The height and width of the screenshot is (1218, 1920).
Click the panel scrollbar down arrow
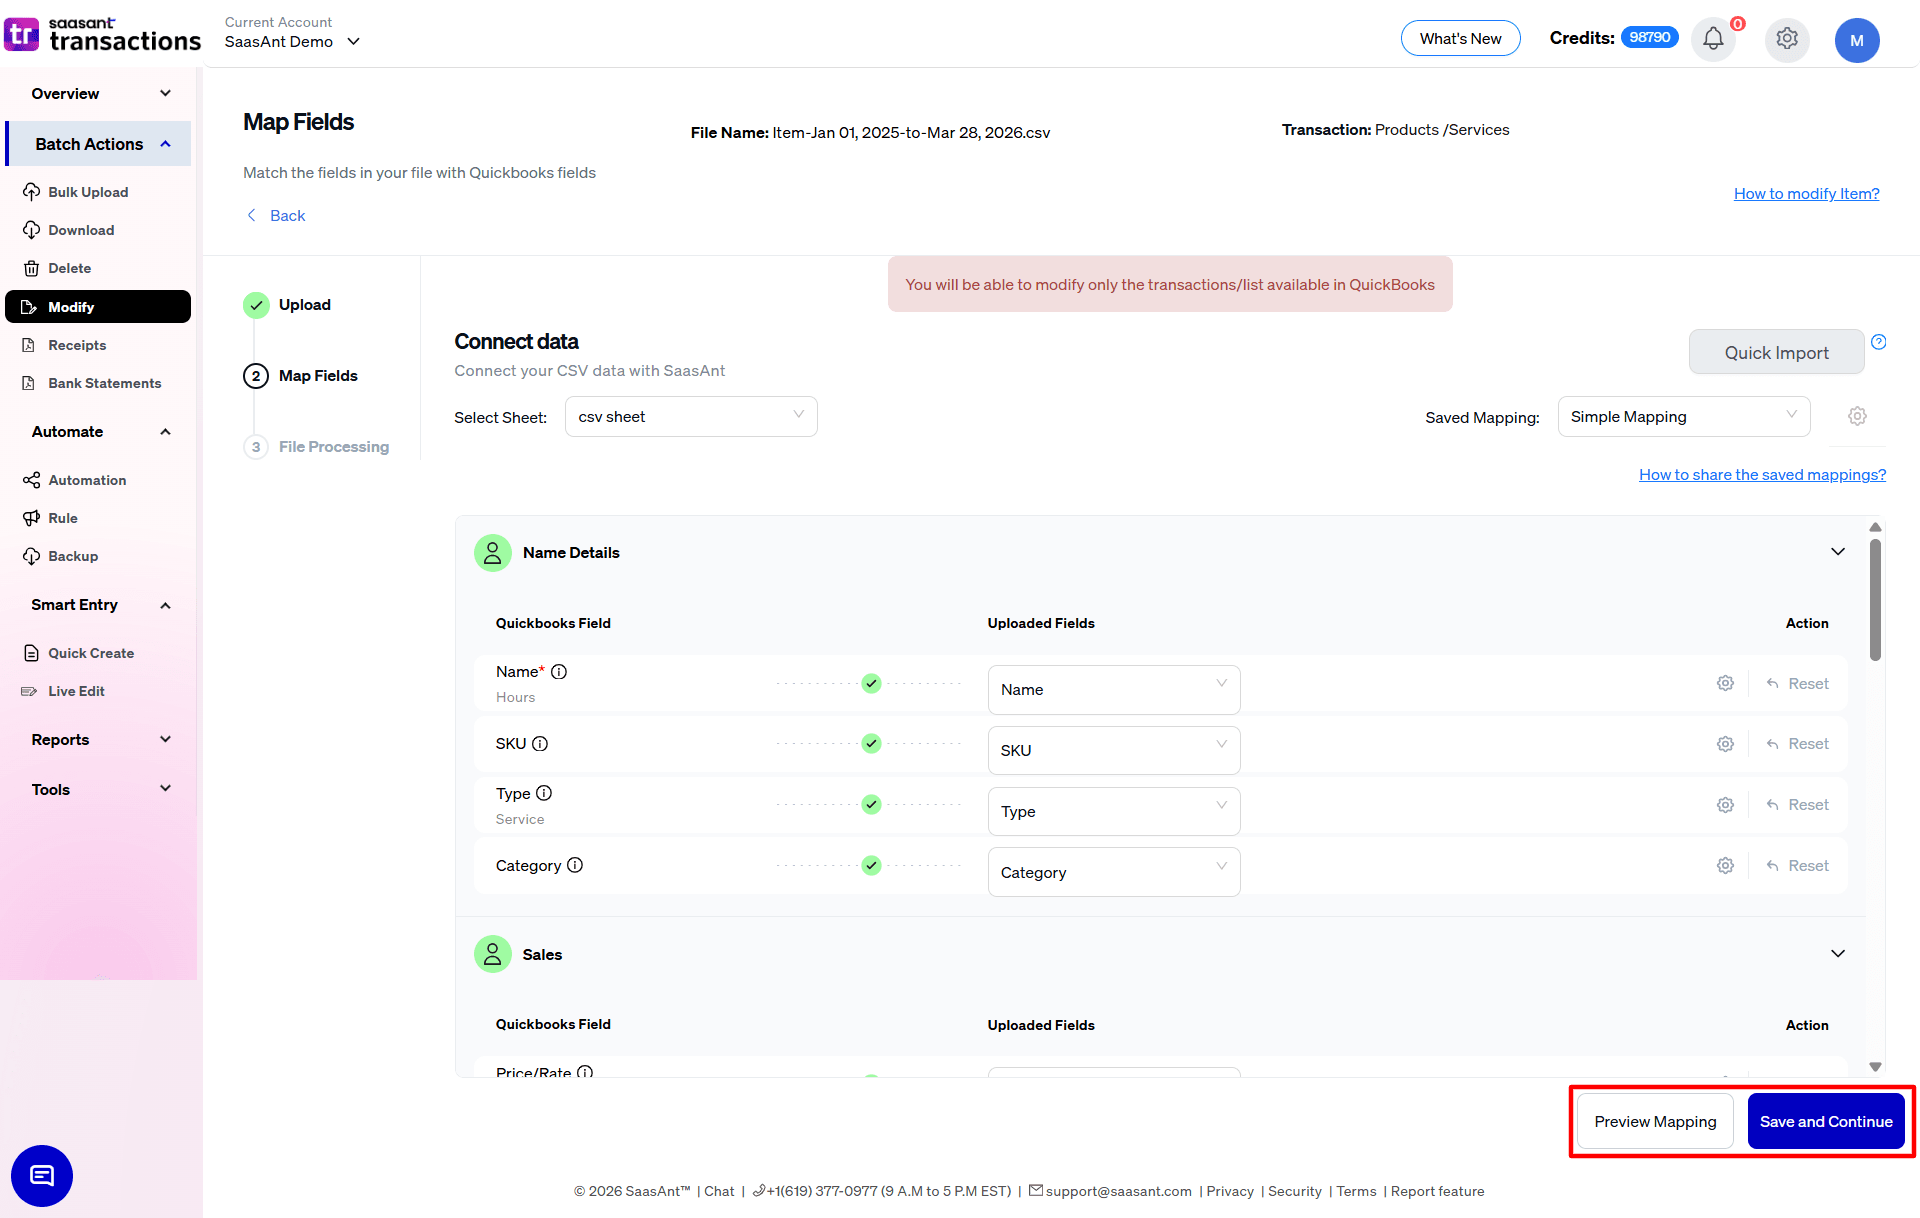[1875, 1066]
